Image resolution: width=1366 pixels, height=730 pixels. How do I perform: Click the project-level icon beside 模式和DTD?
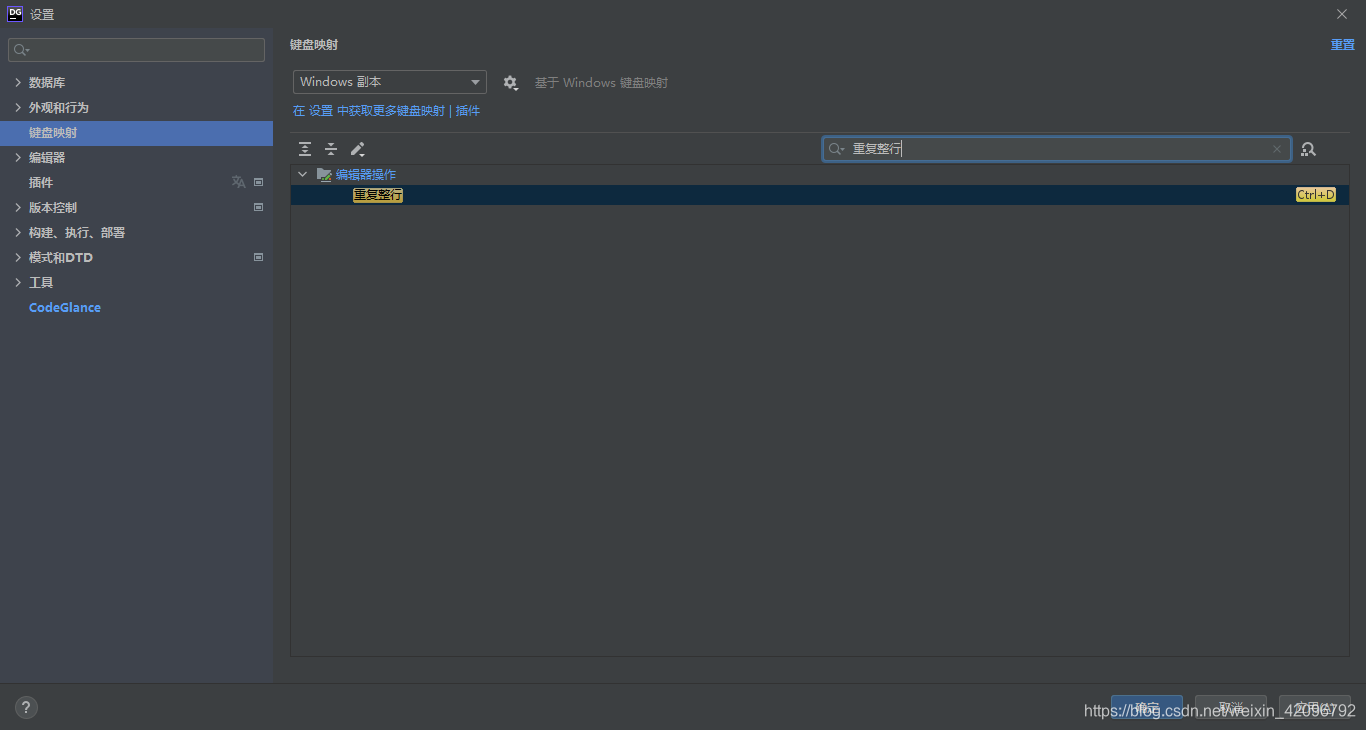pos(258,257)
